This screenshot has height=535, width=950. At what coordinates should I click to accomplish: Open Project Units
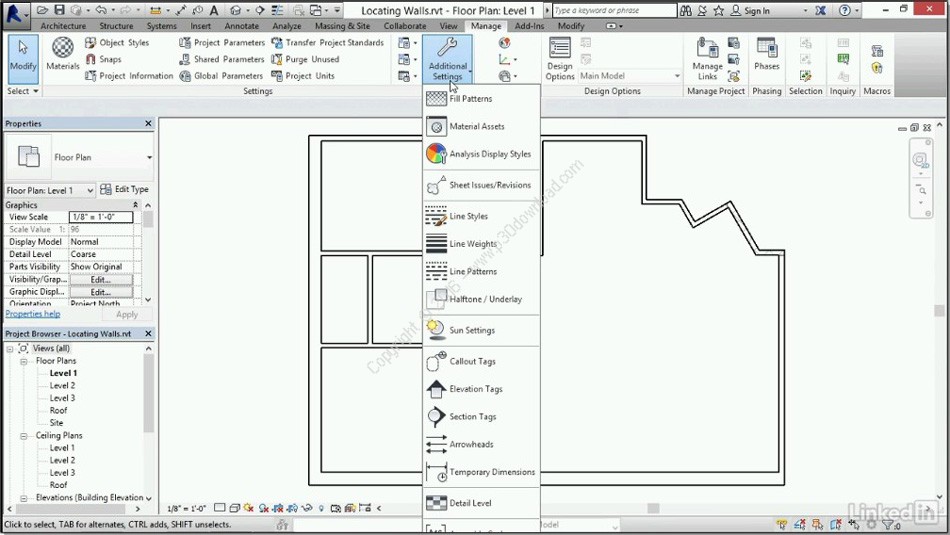(302, 76)
